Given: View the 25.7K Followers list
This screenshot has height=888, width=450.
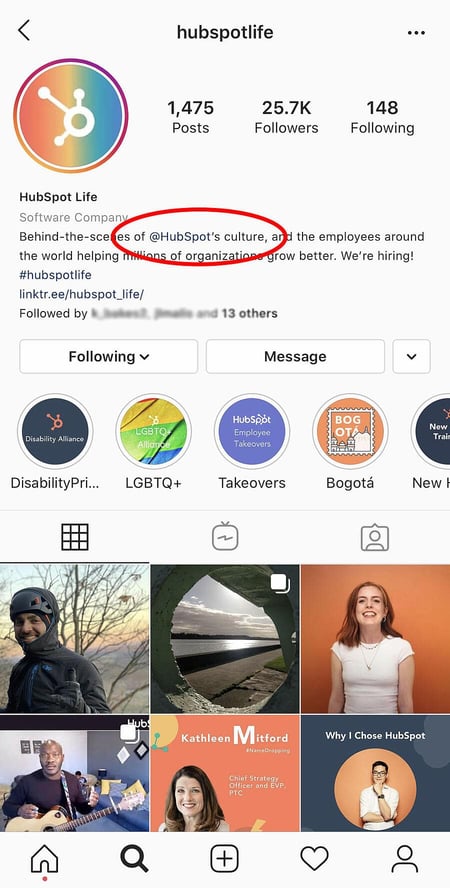Looking at the screenshot, I should click(x=286, y=117).
